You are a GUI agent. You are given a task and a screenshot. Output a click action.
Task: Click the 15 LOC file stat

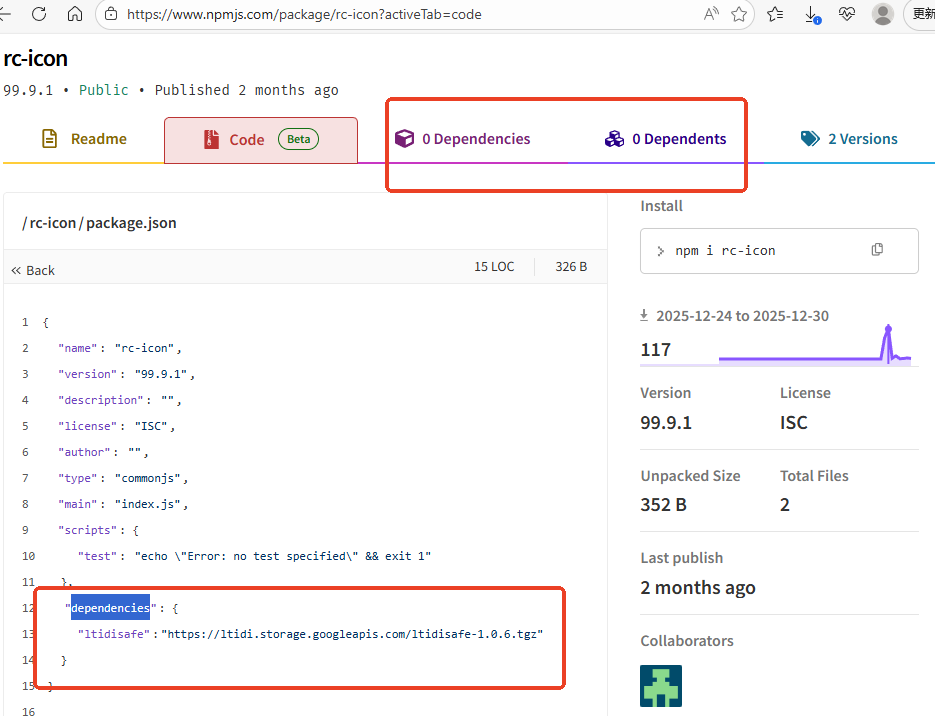[494, 266]
